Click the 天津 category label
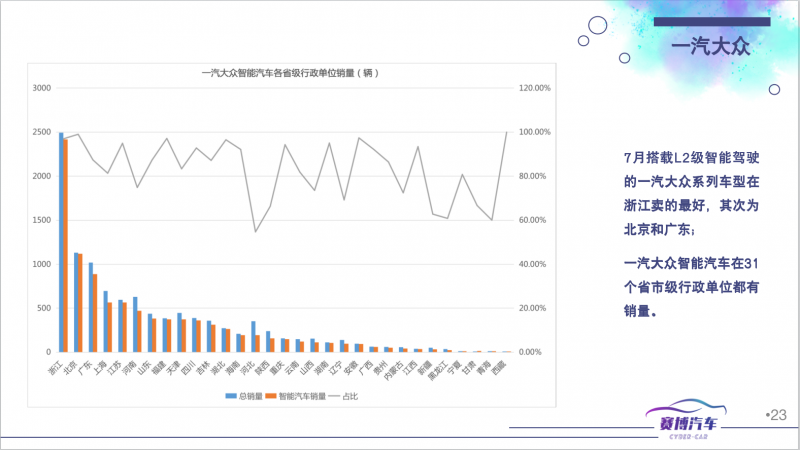The image size is (800, 450). click(x=174, y=367)
